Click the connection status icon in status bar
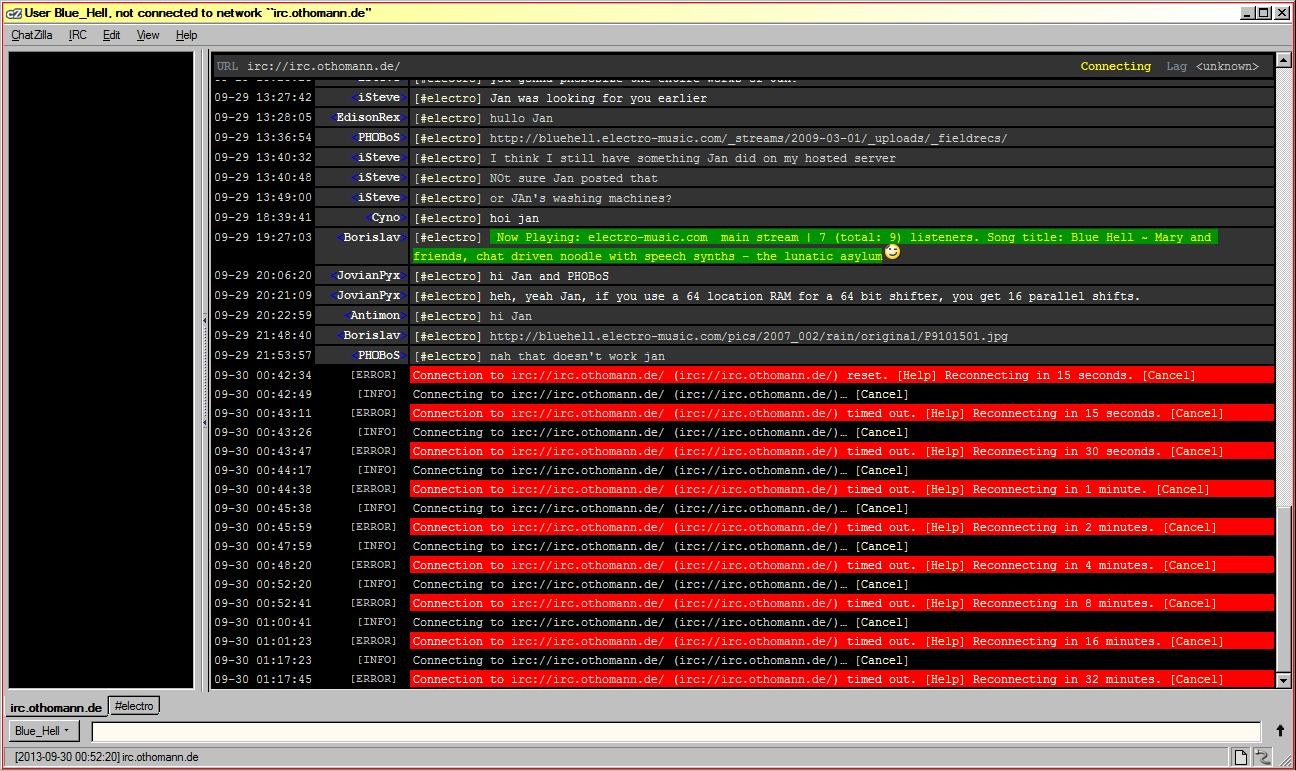The image size is (1296, 771). pos(1262,757)
